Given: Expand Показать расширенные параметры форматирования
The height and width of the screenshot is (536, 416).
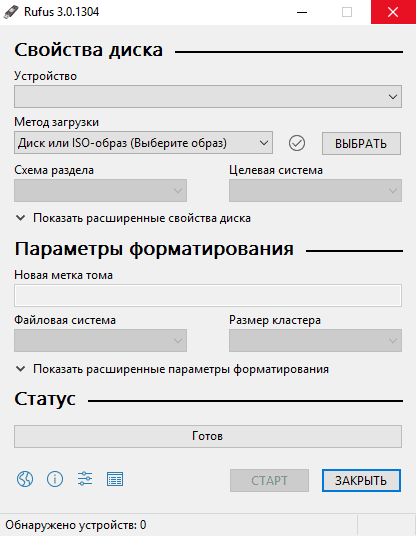Looking at the screenshot, I should pos(172,369).
